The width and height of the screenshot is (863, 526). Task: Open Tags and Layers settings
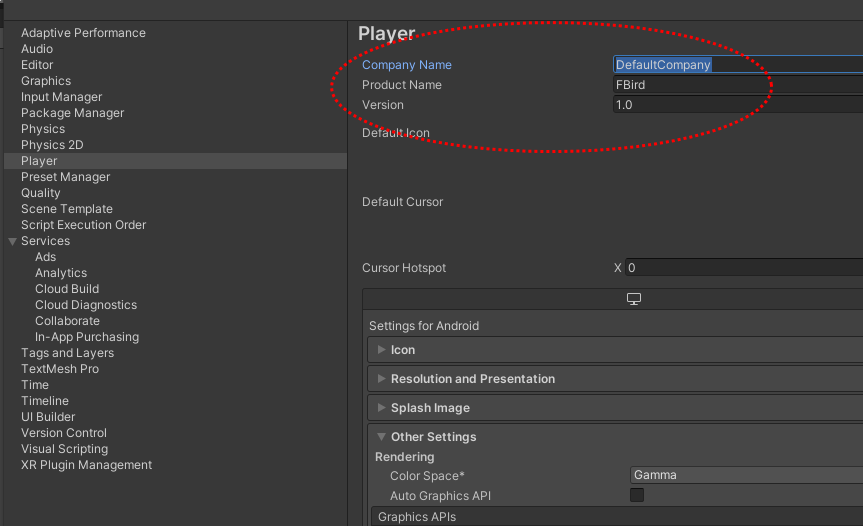67,353
